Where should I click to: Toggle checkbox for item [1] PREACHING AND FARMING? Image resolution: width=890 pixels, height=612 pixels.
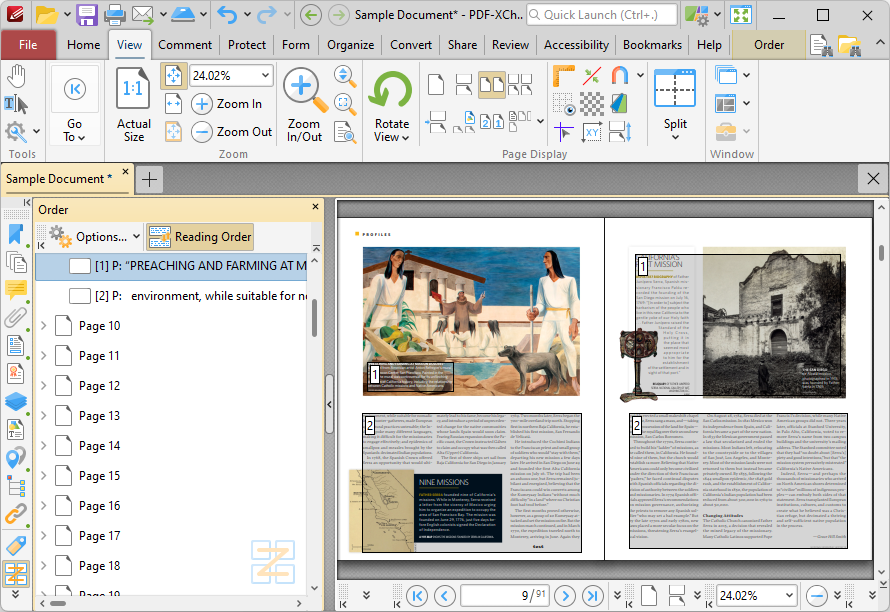tap(80, 266)
